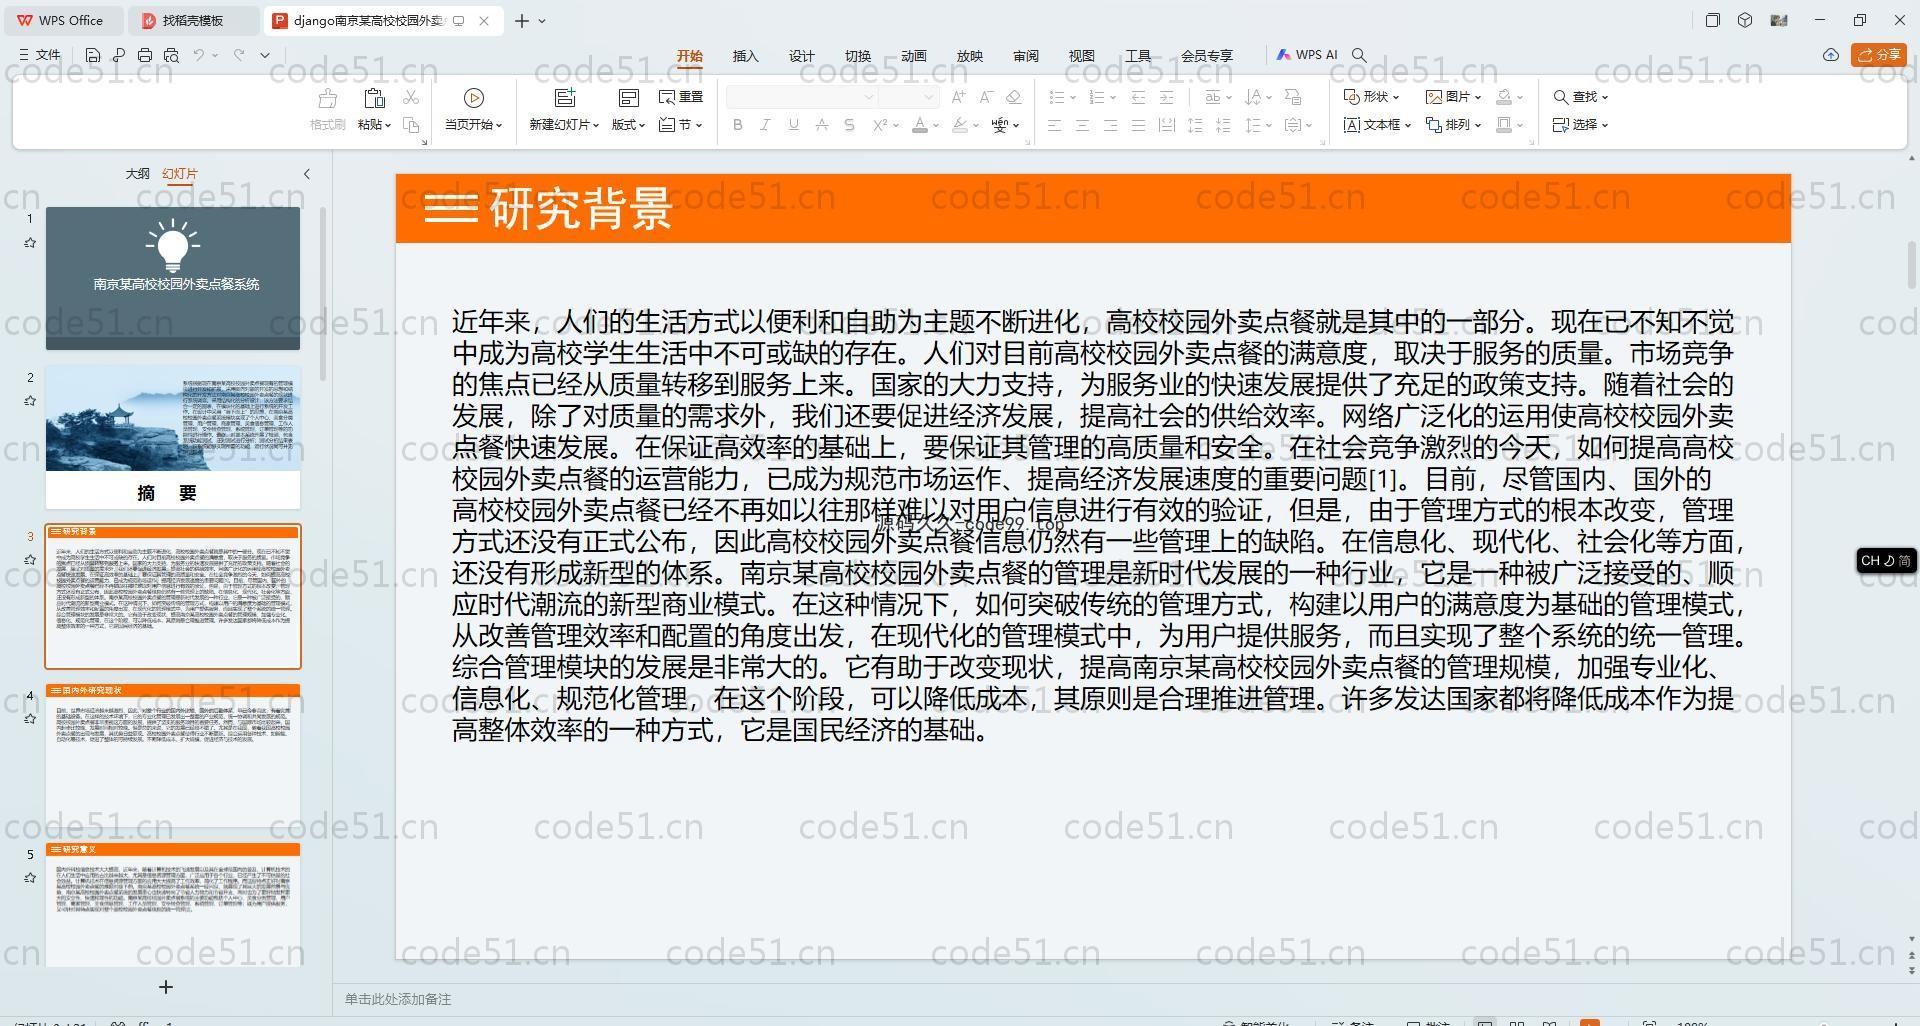Click the Format Painter icon

coord(327,99)
